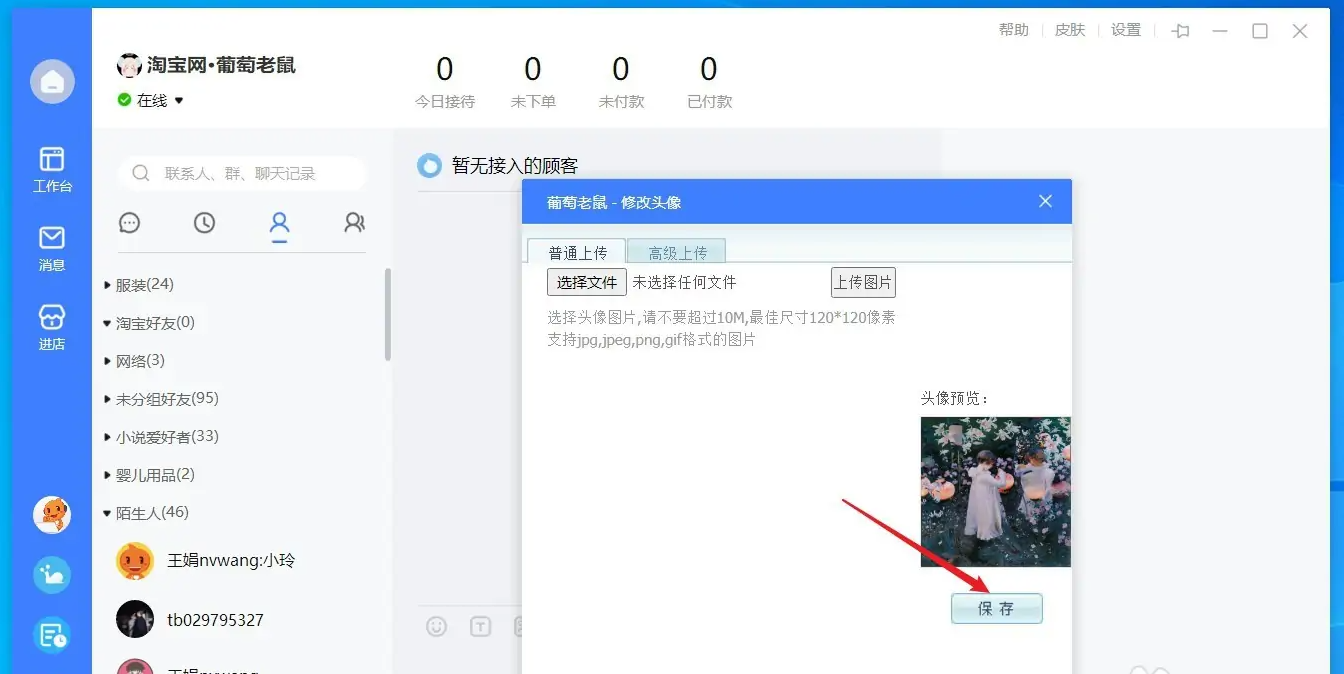Switch to the 高级上传 tab

[x=676, y=252]
